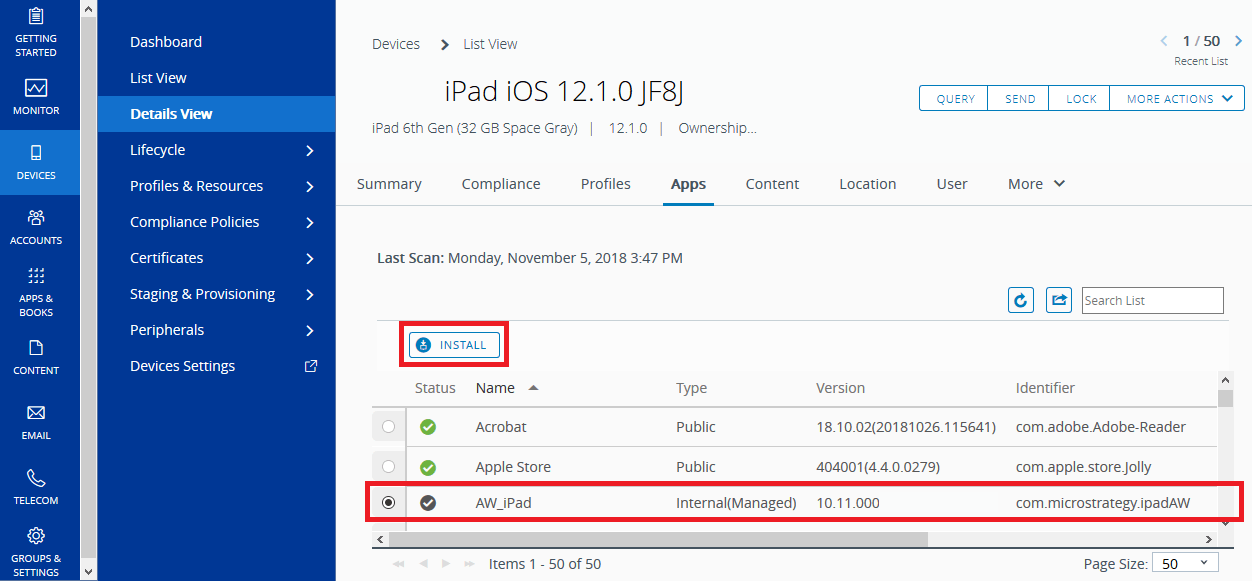Sort by Name ascending arrow
This screenshot has width=1252, height=581.
(x=533, y=388)
